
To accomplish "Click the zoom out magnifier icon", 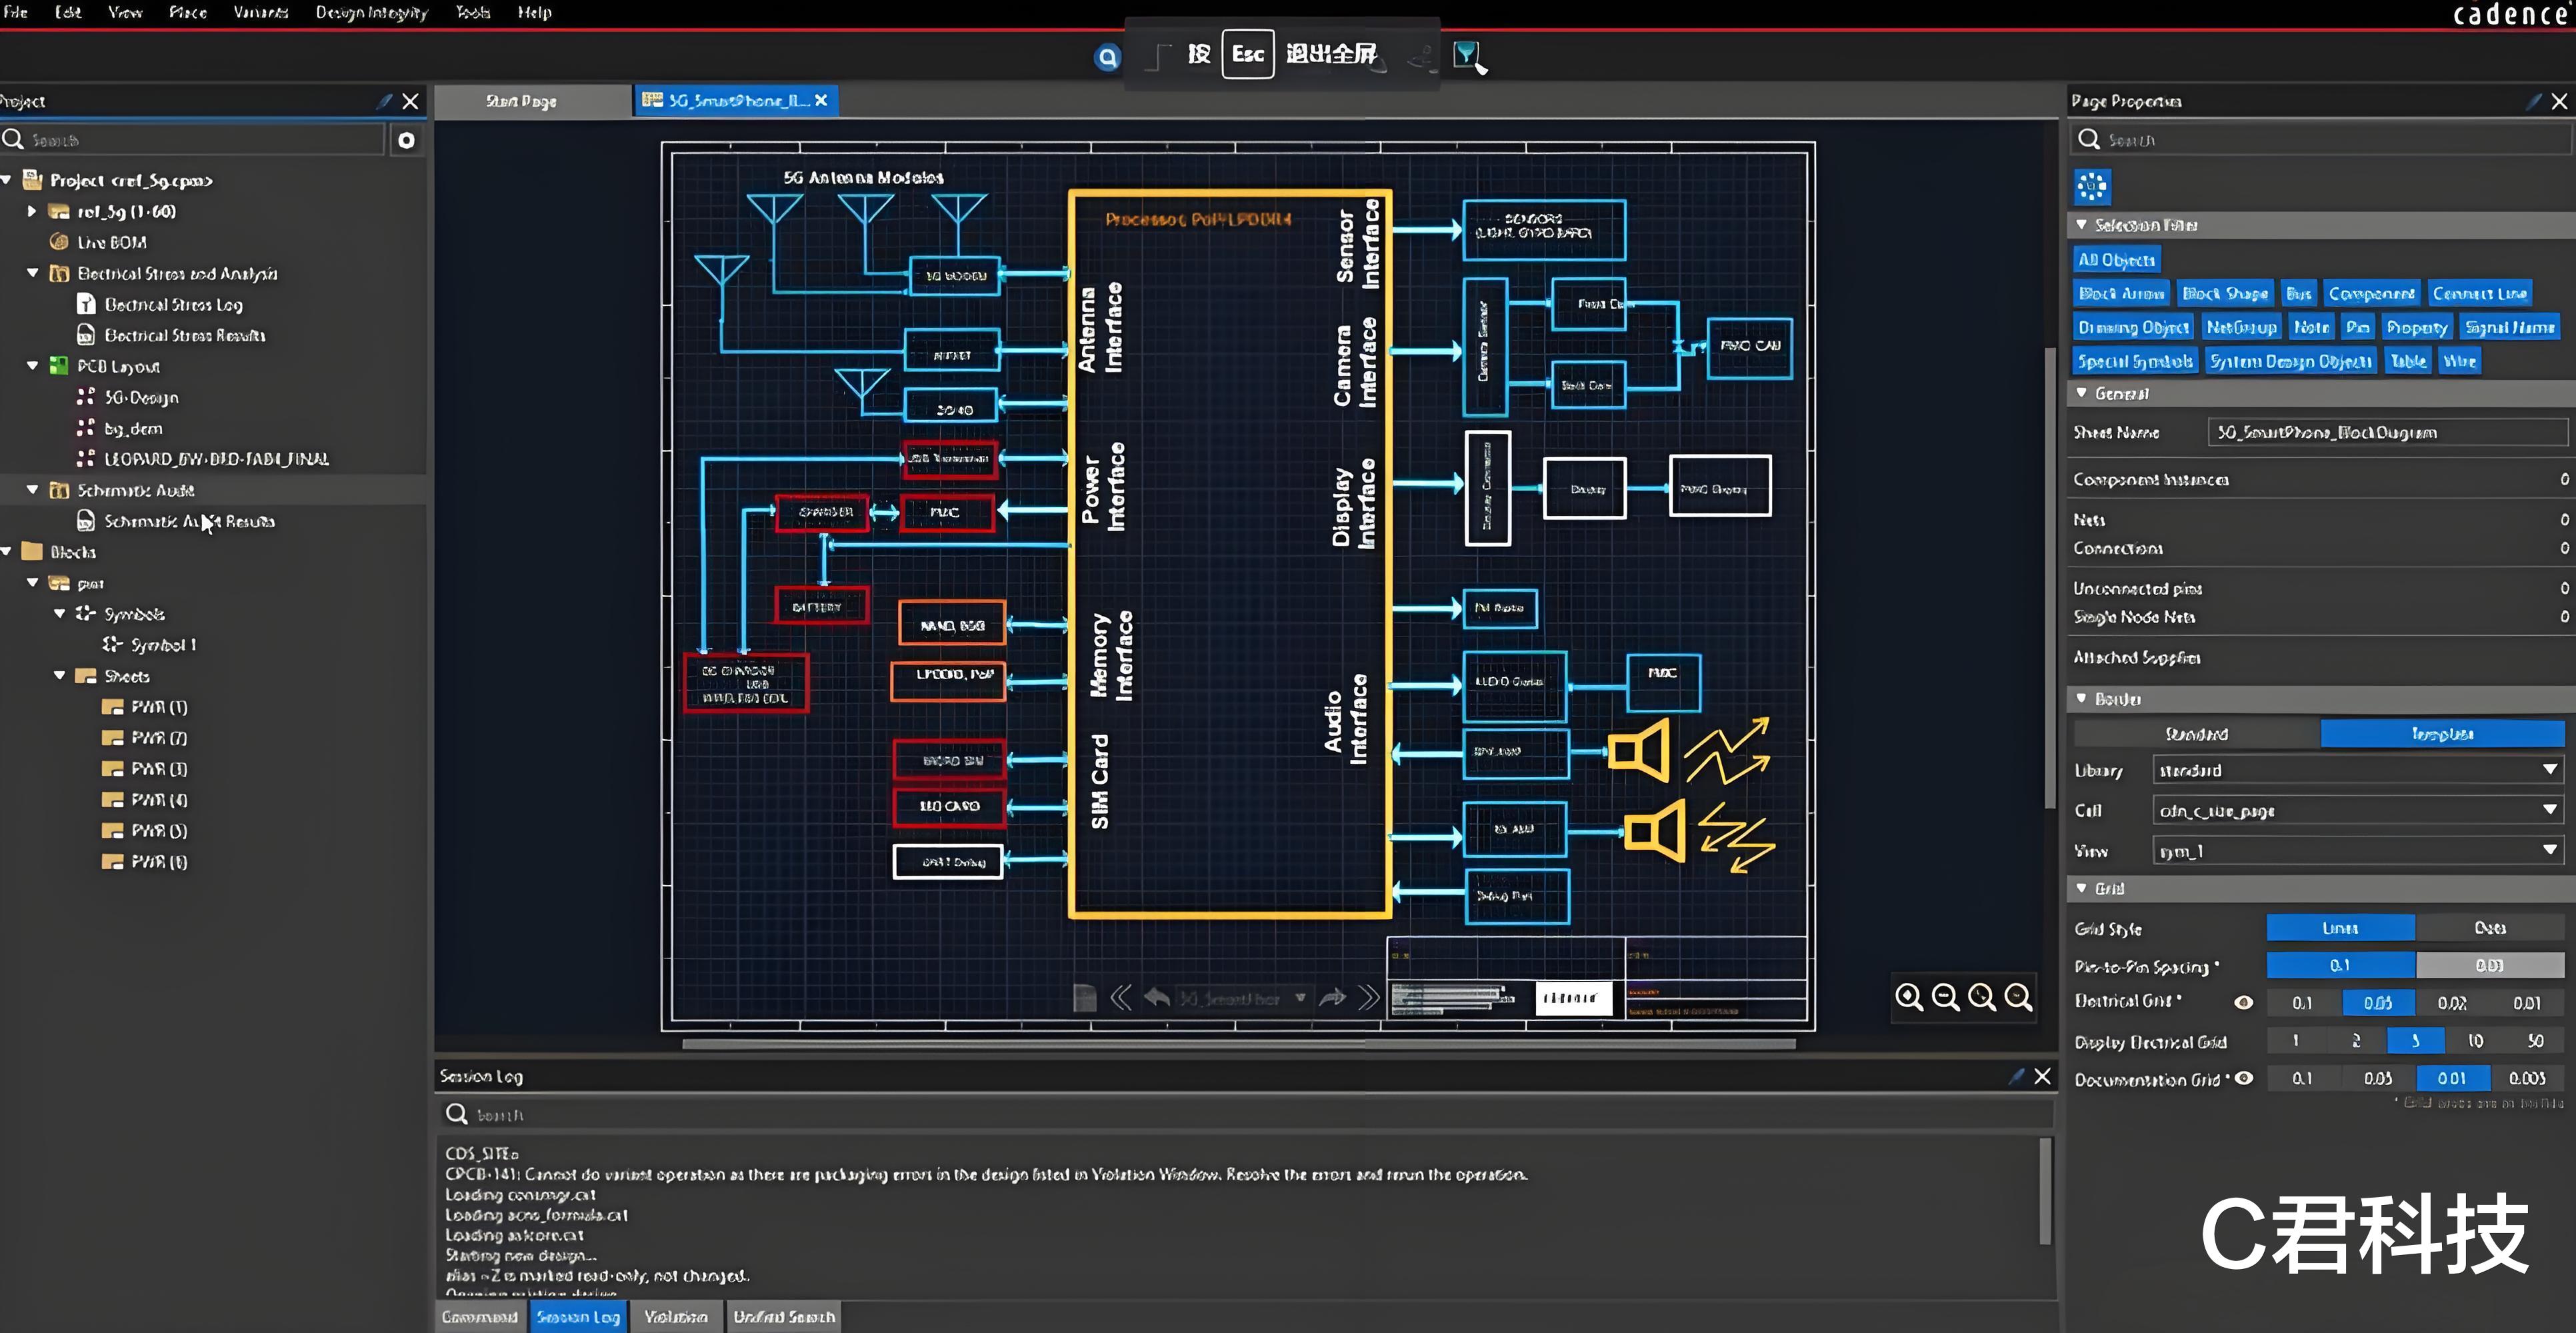I will pos(1945,997).
